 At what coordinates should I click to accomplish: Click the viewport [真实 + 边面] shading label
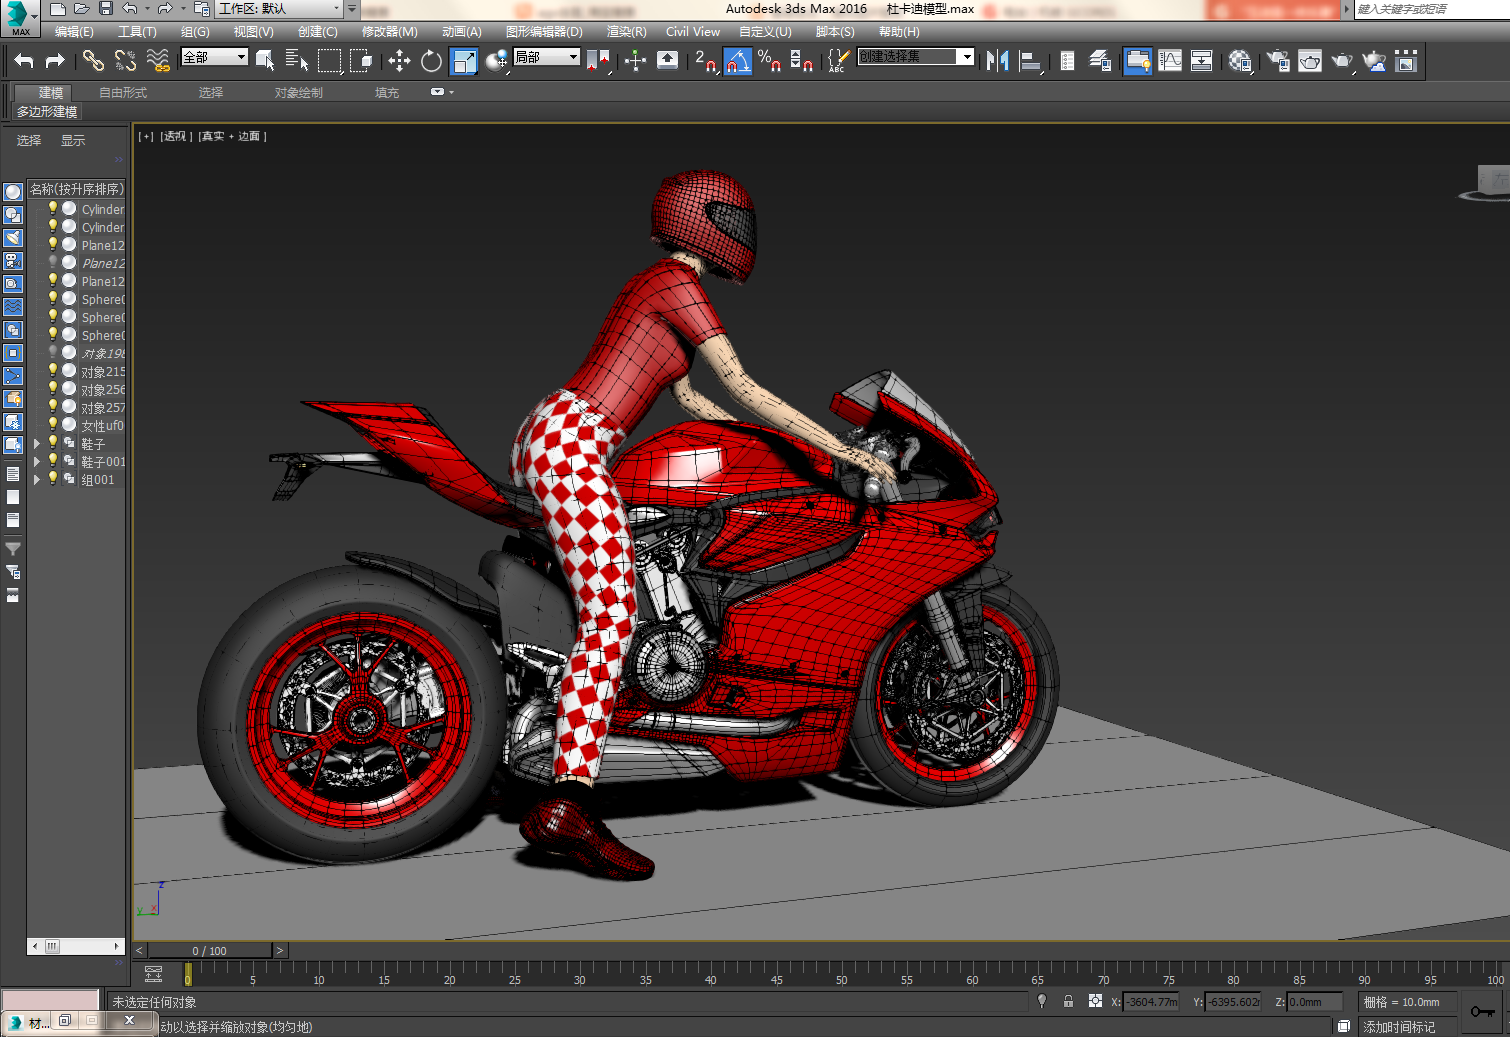pos(232,136)
